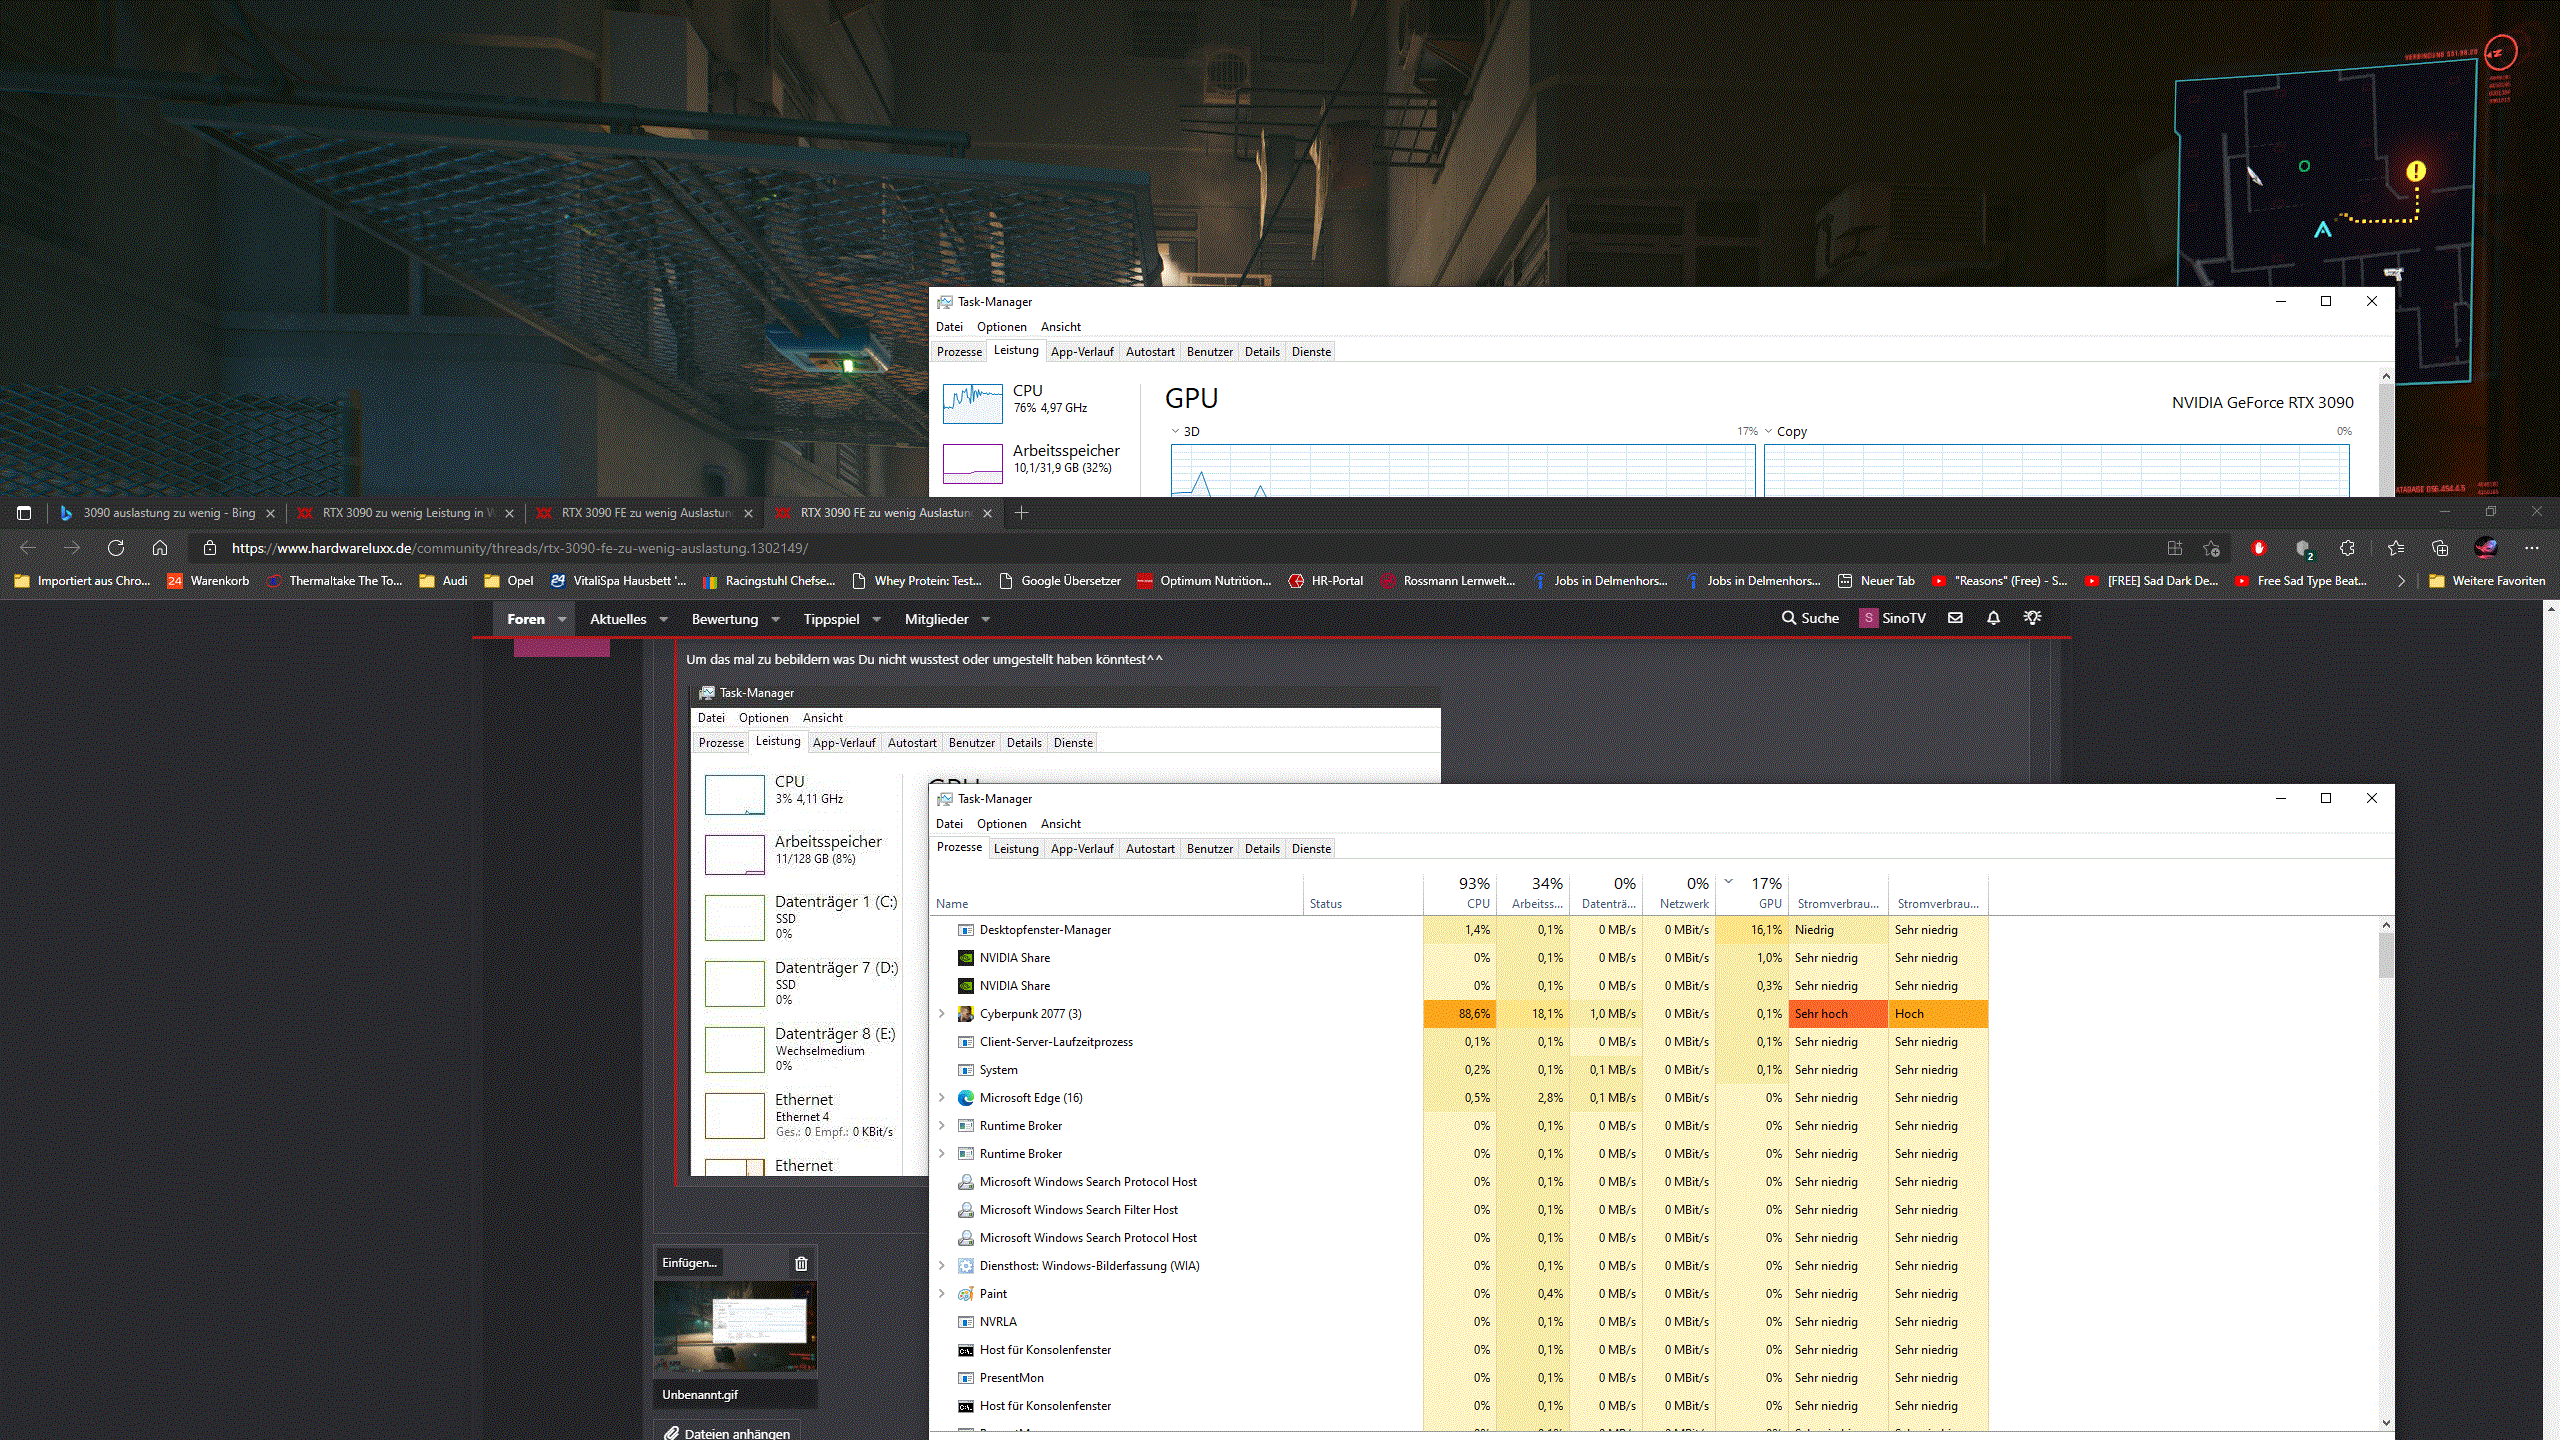The height and width of the screenshot is (1440, 2560).
Task: Switch to 'RTX 3090 zu wenig Leistung' browser tab
Action: pyautogui.click(x=406, y=513)
